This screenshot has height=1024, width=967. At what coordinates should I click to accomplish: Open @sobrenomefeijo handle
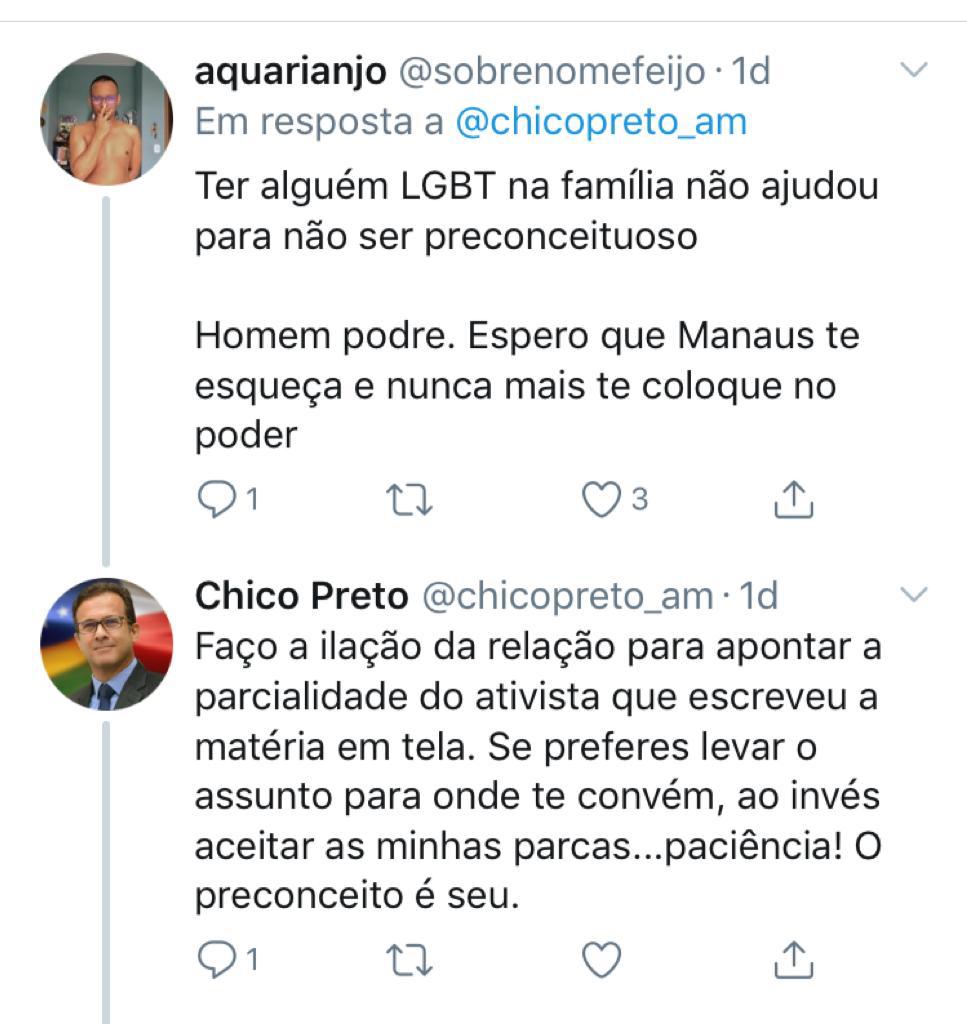552,71
